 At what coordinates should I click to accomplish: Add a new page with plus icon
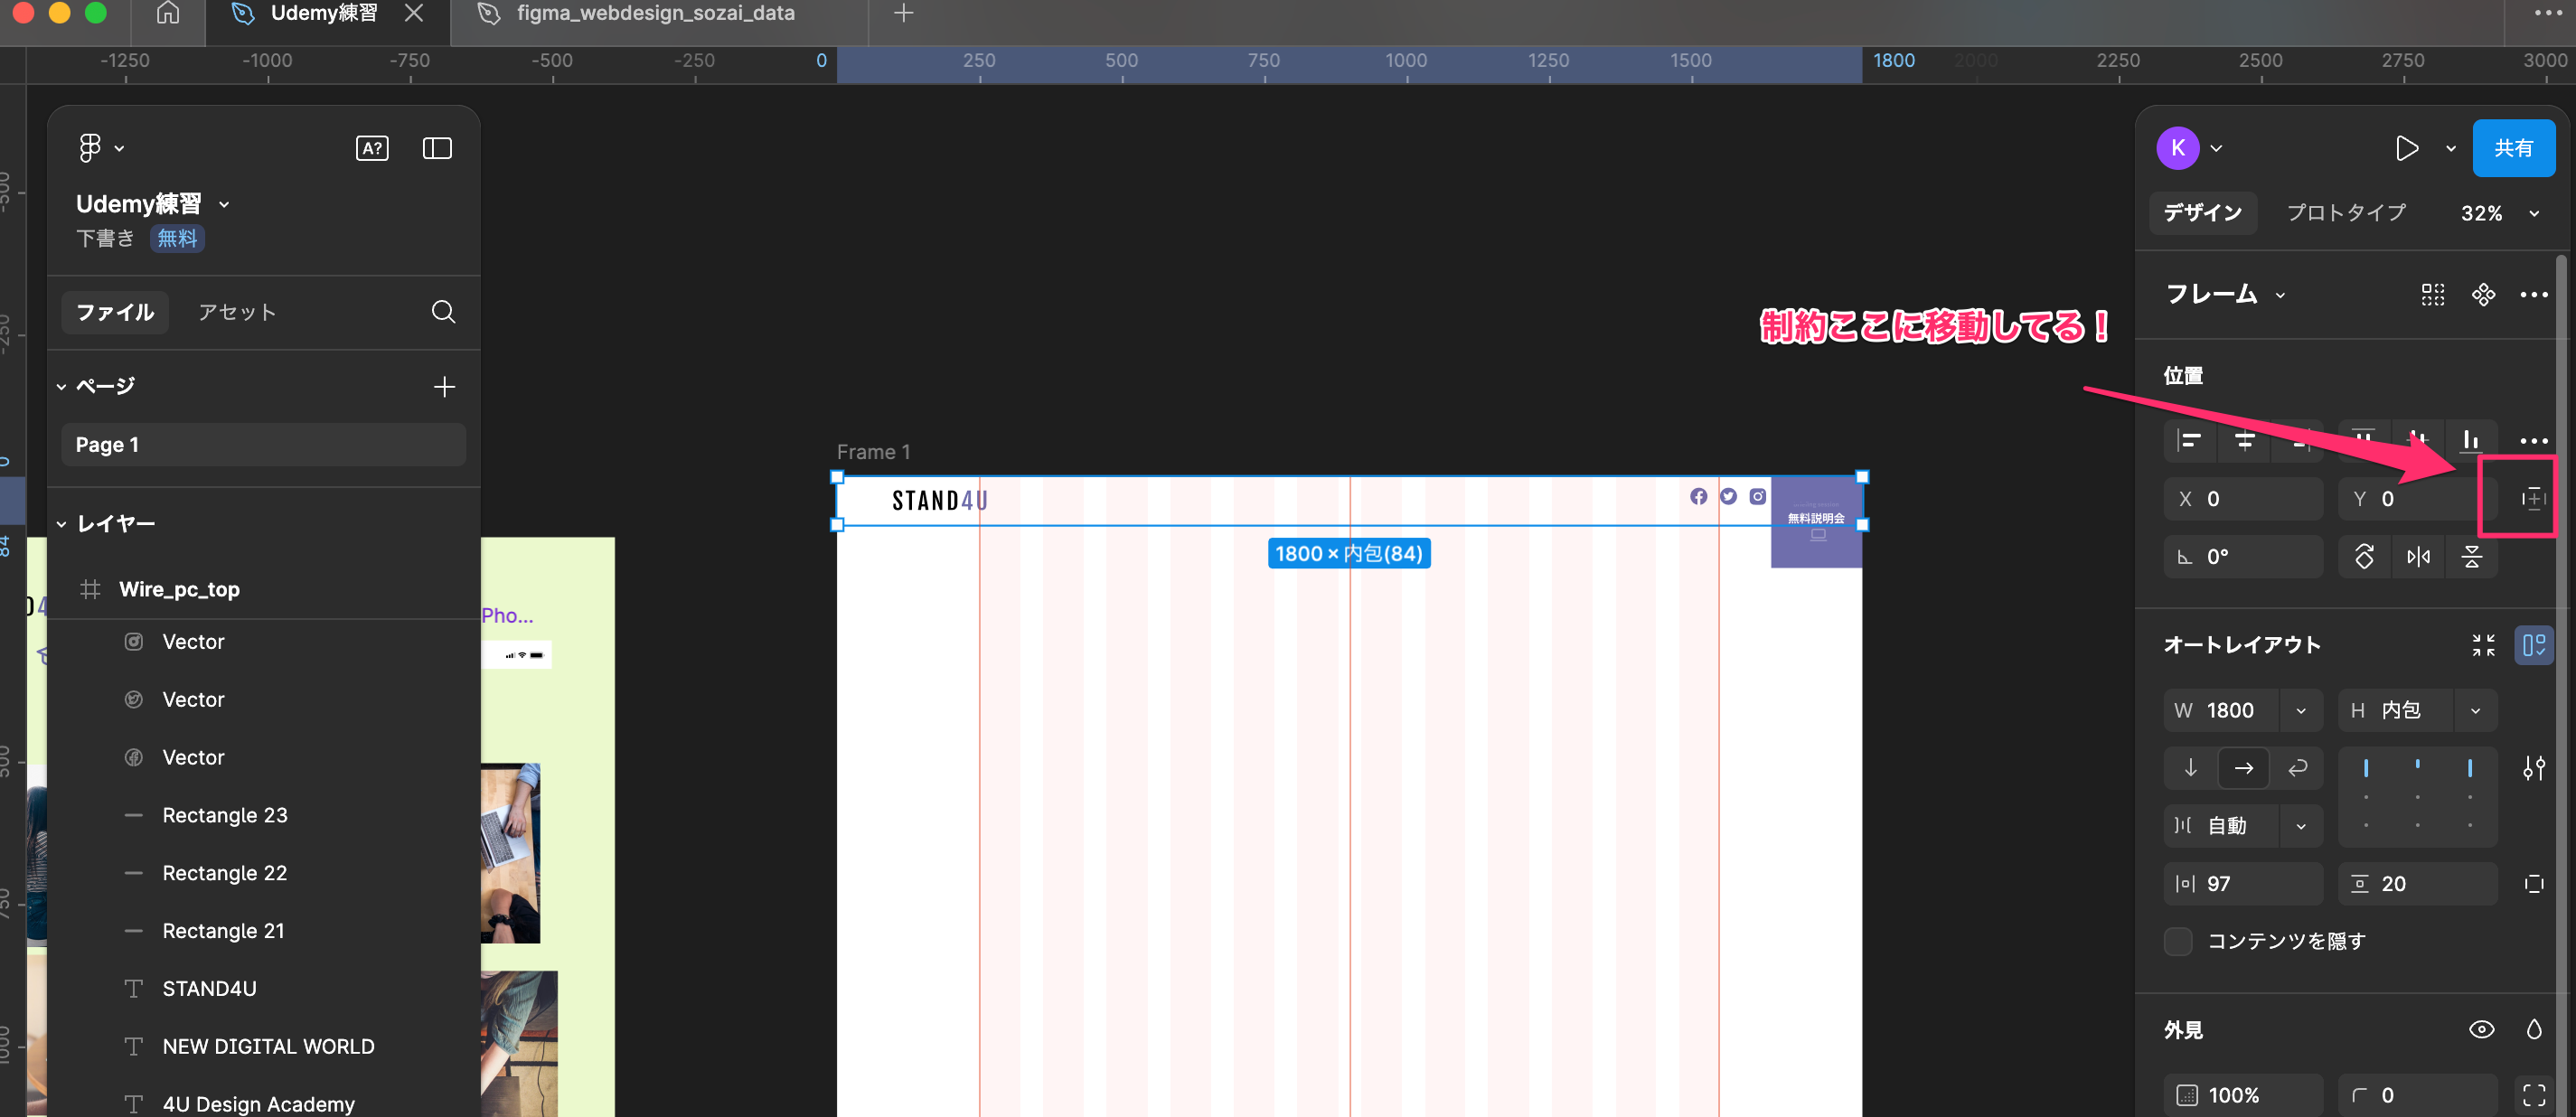(x=444, y=387)
